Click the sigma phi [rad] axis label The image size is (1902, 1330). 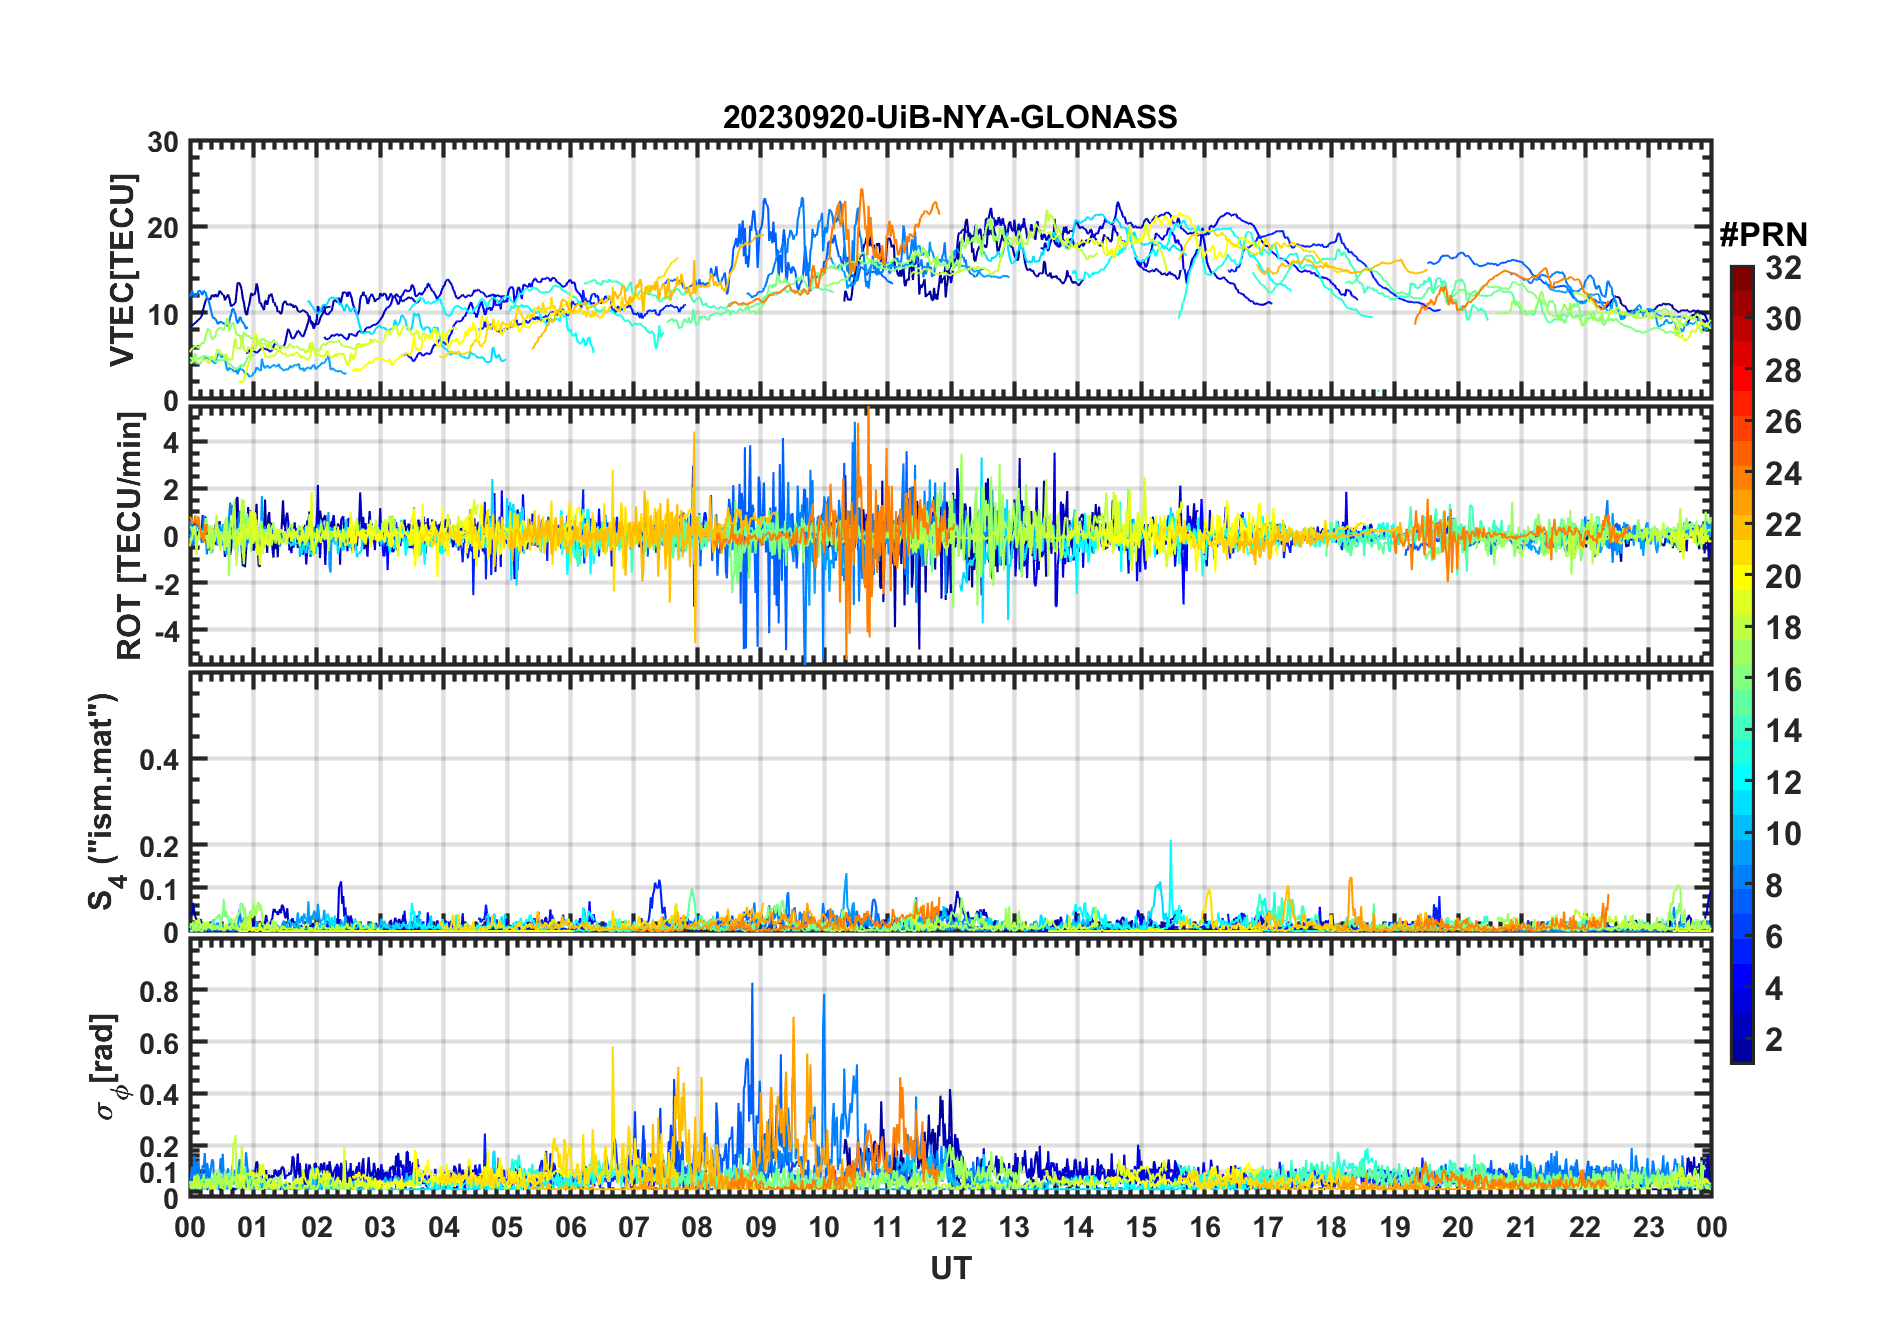coord(108,1066)
